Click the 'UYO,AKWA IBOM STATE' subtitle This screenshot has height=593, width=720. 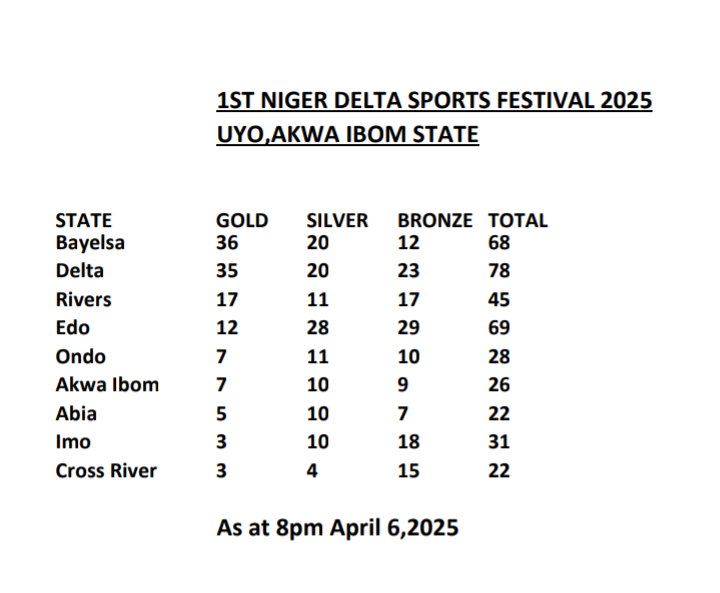click(x=347, y=134)
